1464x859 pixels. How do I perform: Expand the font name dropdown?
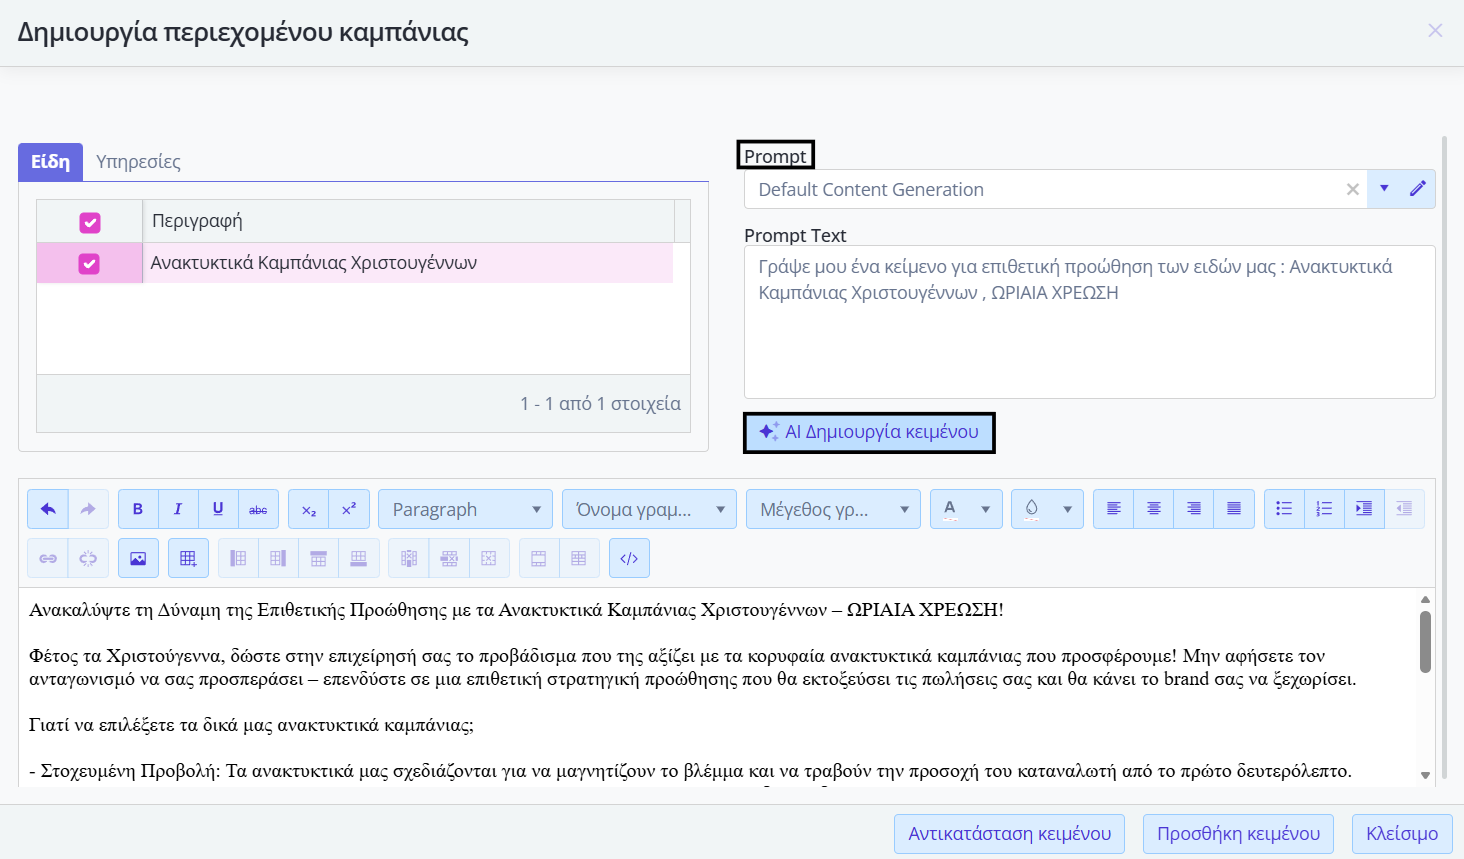649,509
